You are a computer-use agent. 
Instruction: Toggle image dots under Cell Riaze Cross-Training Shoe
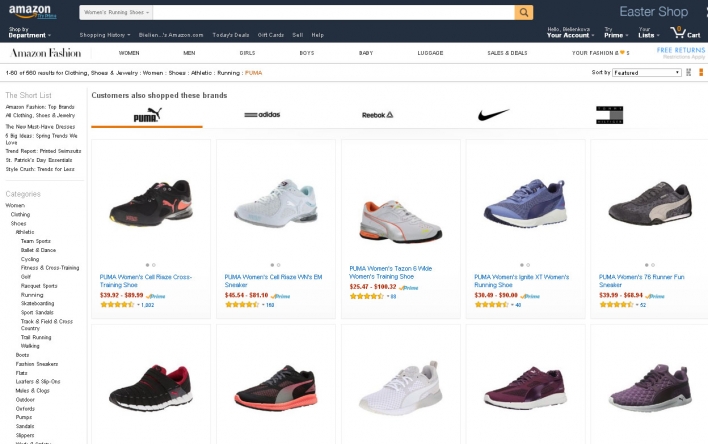(x=151, y=265)
